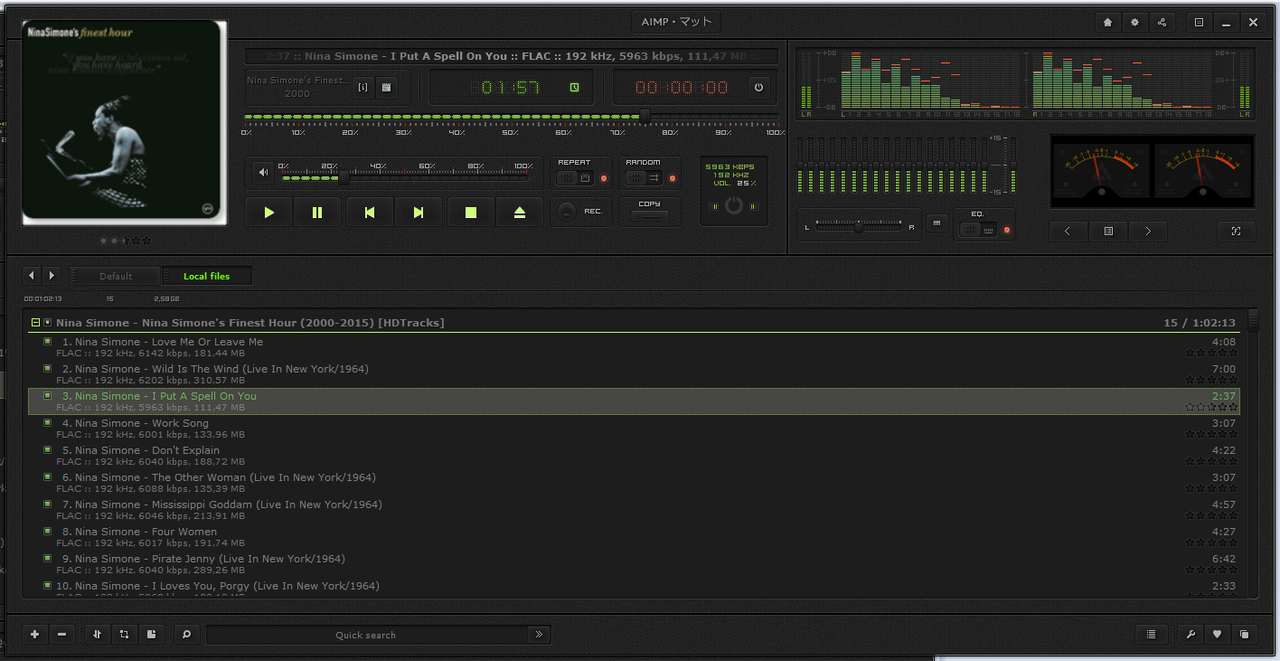1280x661 pixels.
Task: Toggle checkbox for Love Me Or Leave Me
Action: pyautogui.click(x=47, y=341)
